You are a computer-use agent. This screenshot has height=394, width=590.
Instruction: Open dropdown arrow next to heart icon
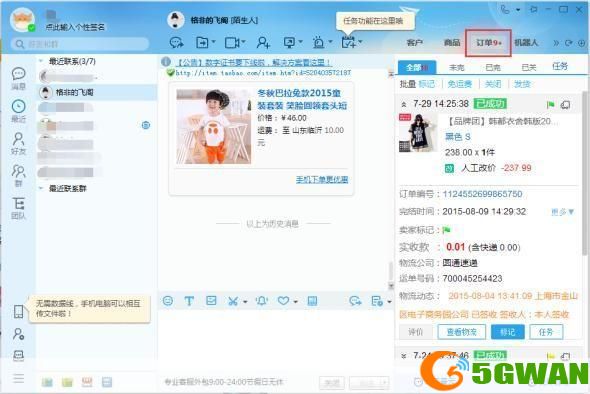[x=296, y=301]
